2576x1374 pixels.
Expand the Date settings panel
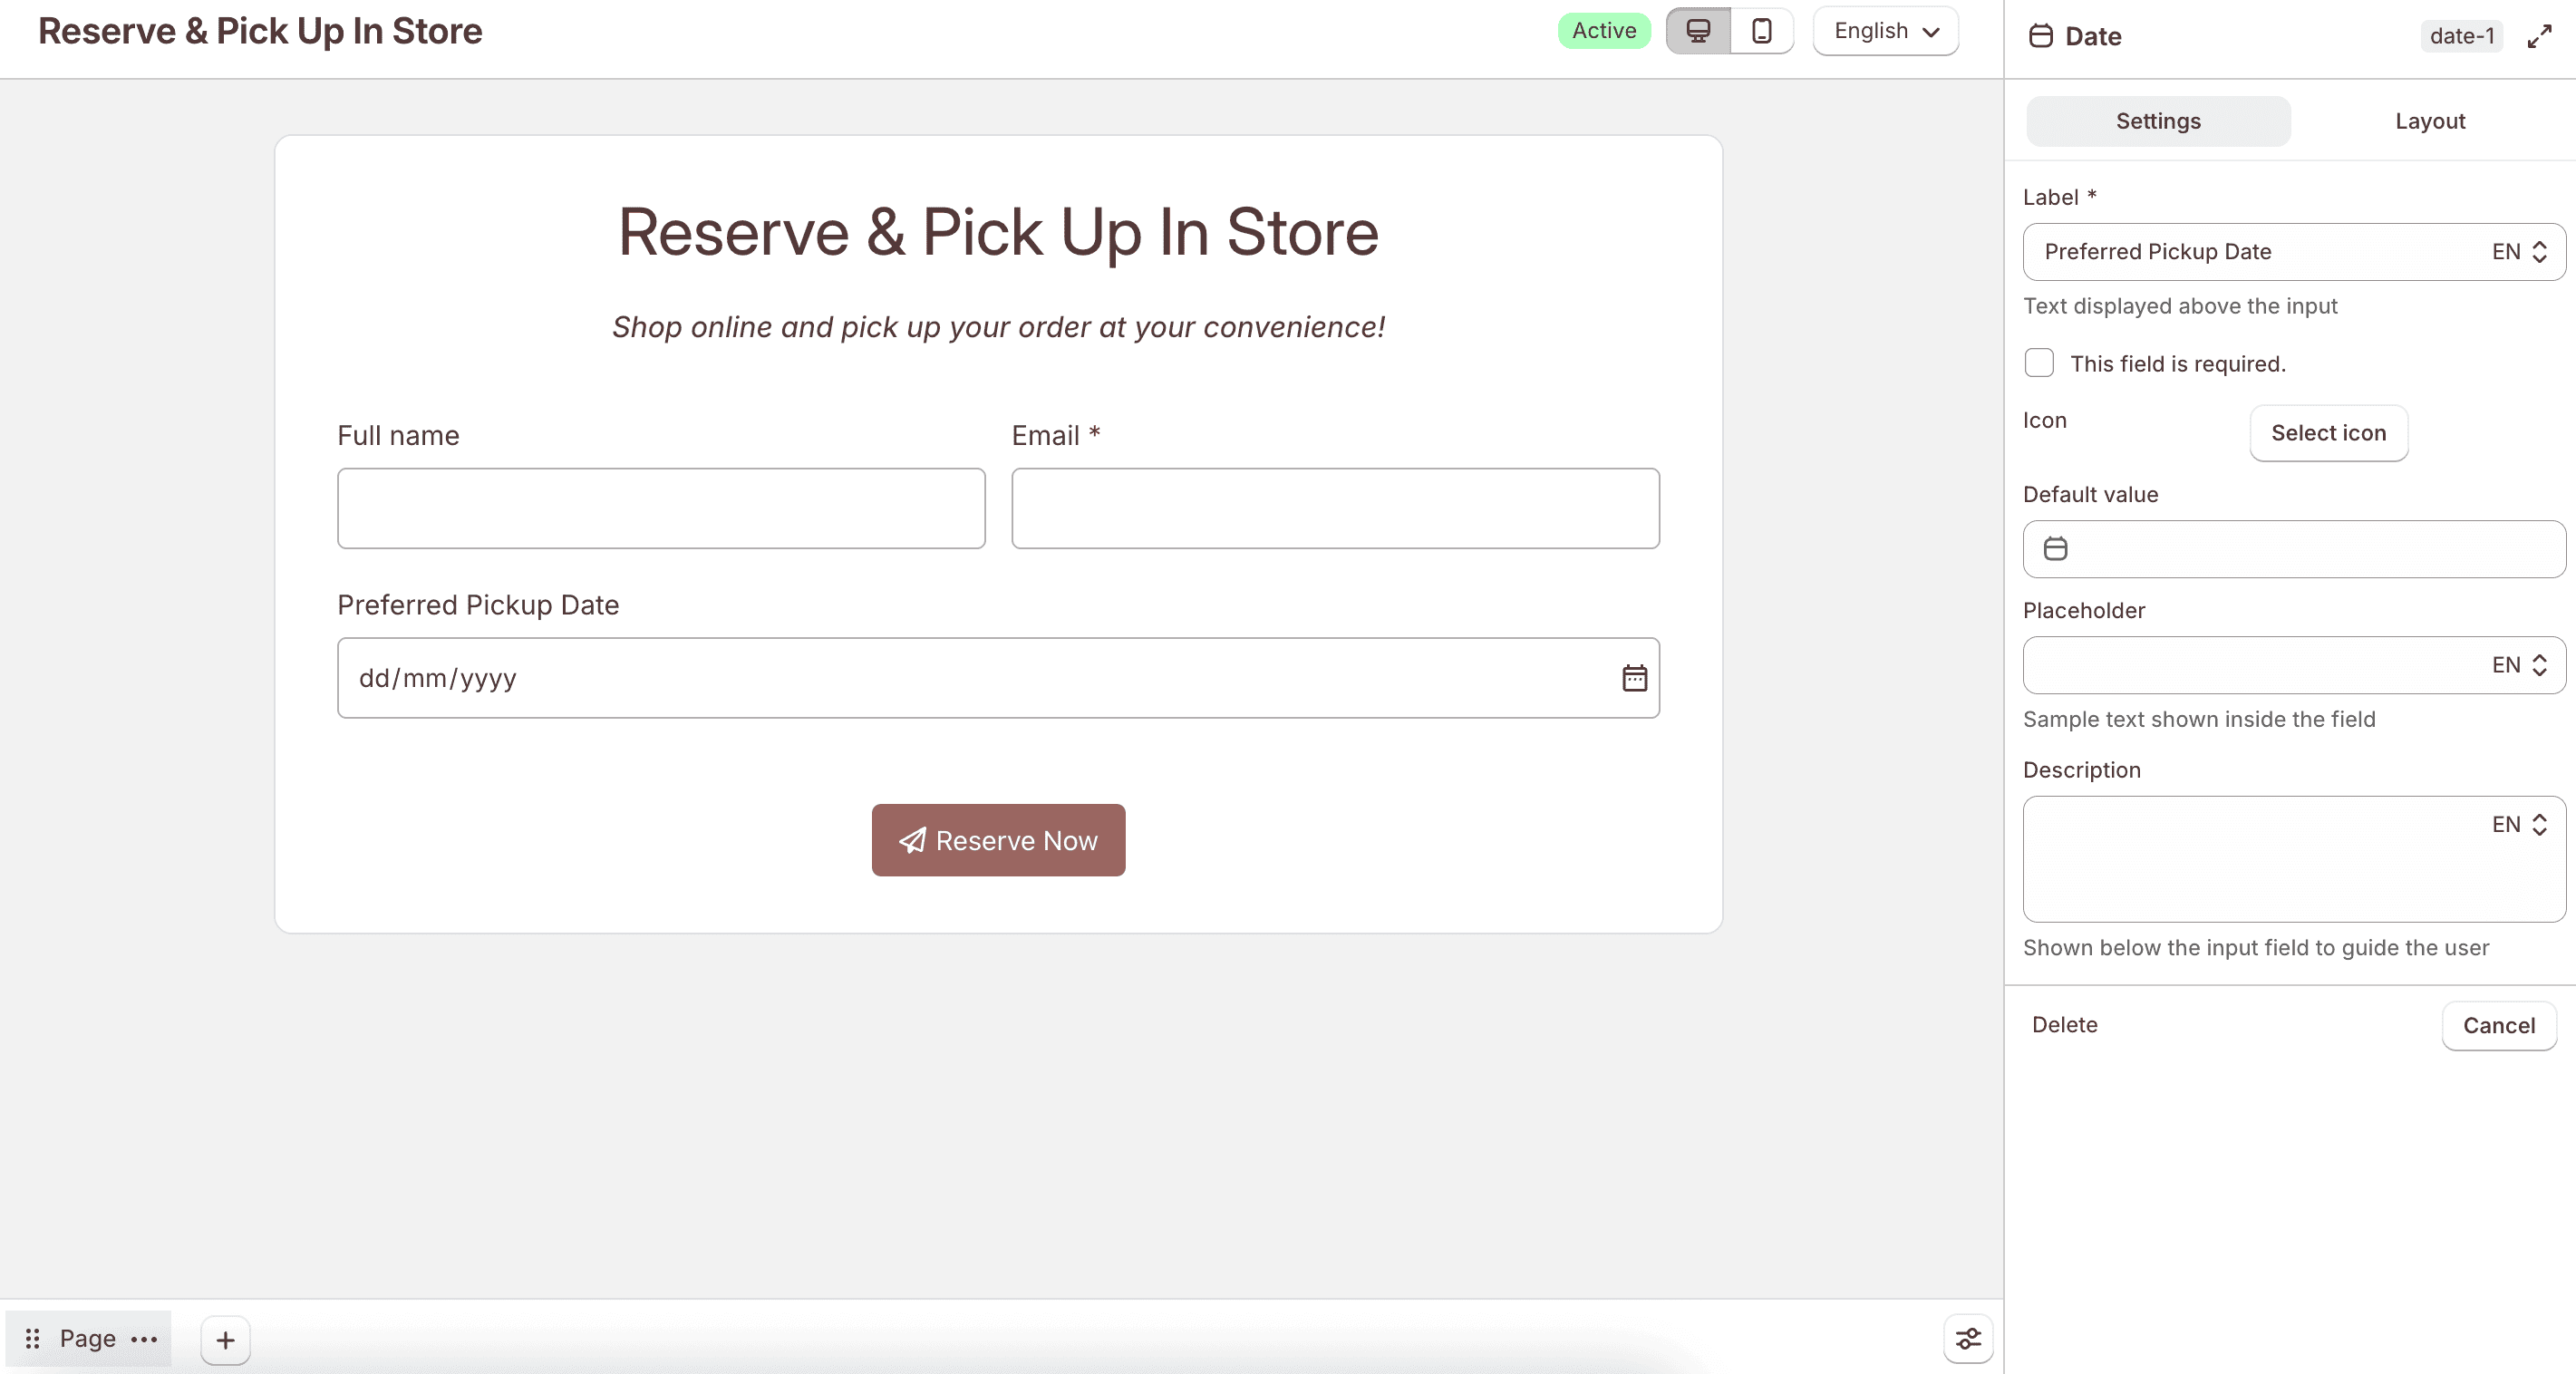click(x=2540, y=37)
